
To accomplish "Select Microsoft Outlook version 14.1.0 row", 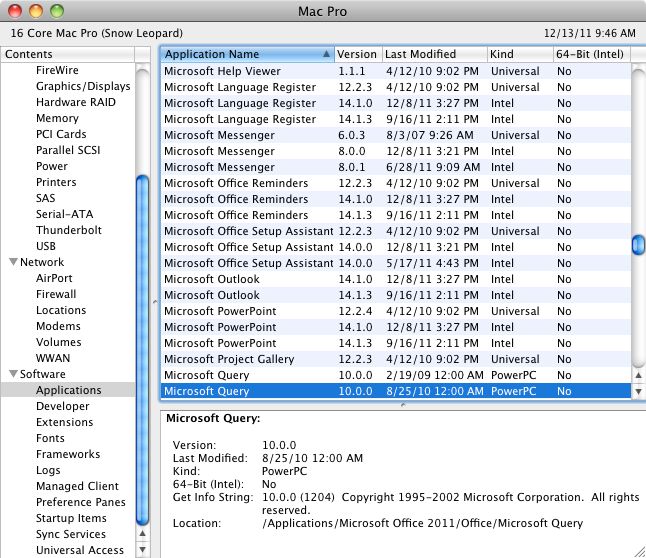I will coord(396,279).
